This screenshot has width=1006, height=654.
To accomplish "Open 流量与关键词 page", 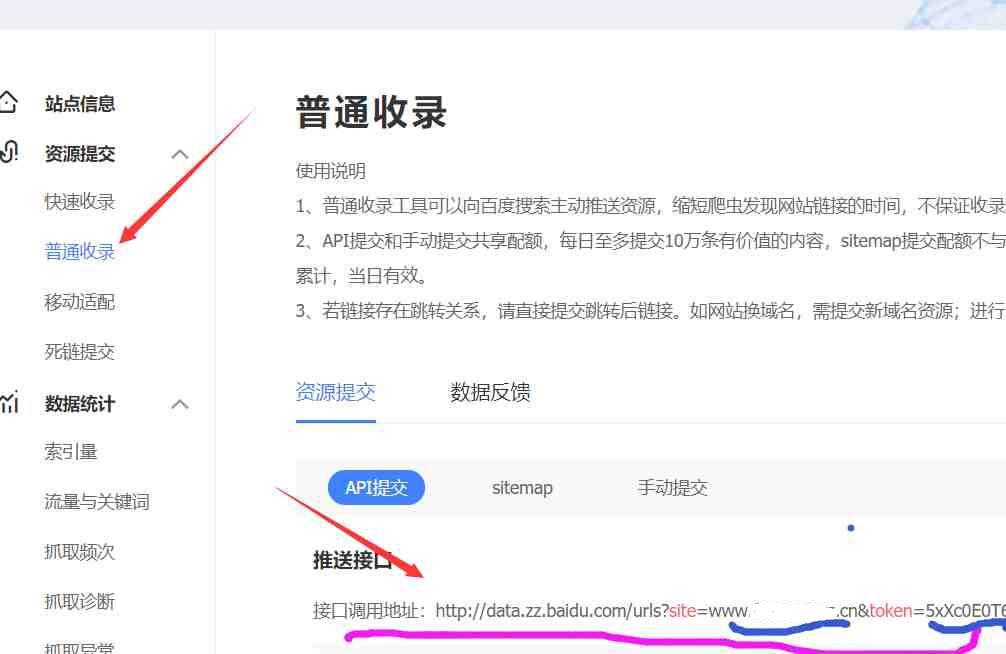I will tap(97, 502).
